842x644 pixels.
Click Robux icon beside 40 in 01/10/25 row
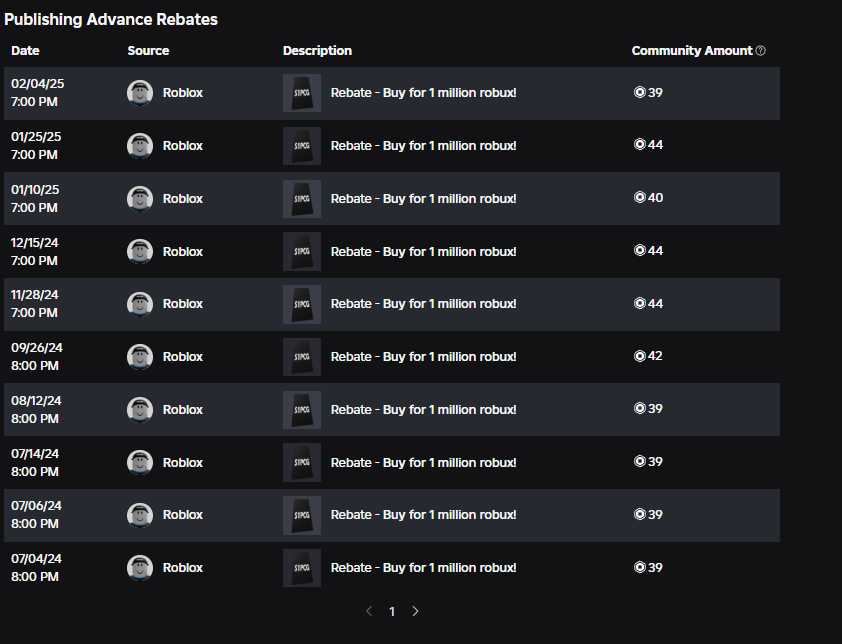click(640, 197)
